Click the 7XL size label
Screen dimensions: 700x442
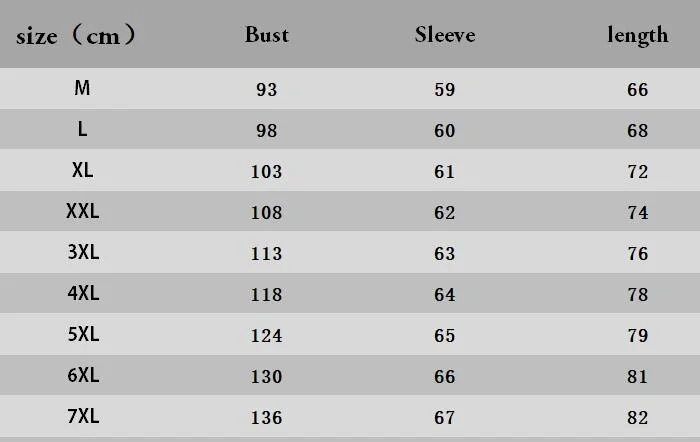pyautogui.click(x=83, y=416)
